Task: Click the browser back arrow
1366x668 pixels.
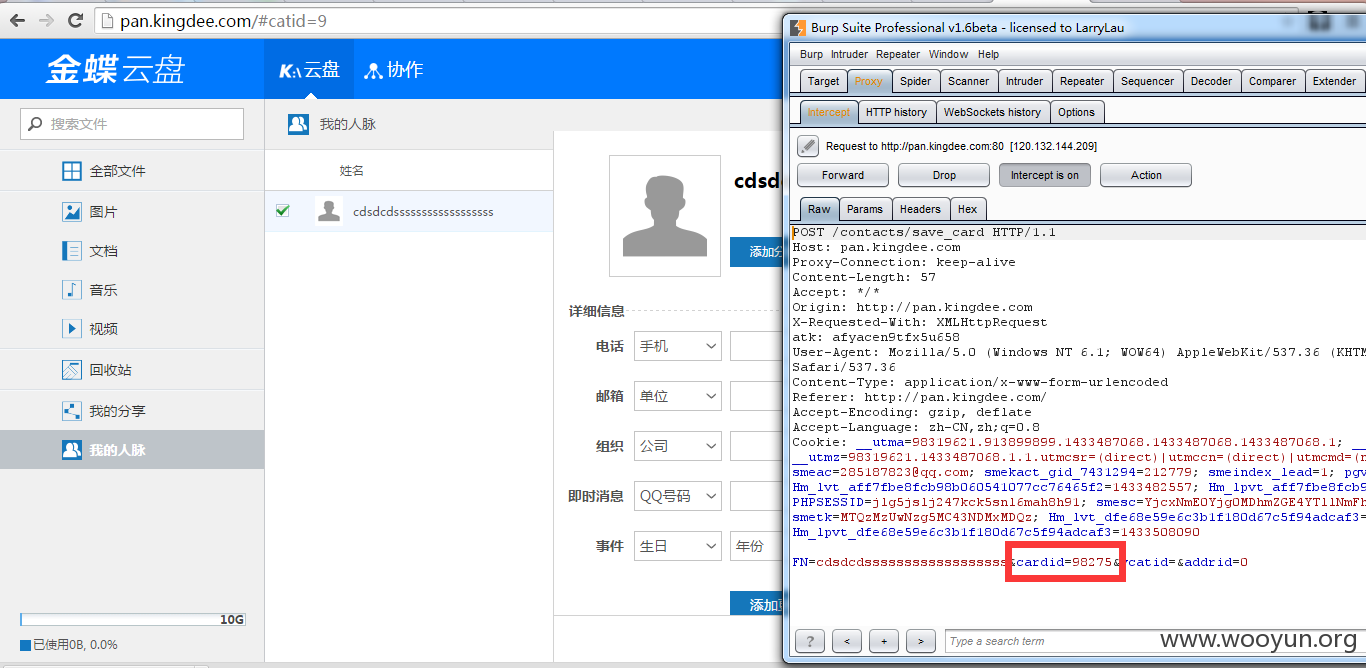Action: point(18,20)
